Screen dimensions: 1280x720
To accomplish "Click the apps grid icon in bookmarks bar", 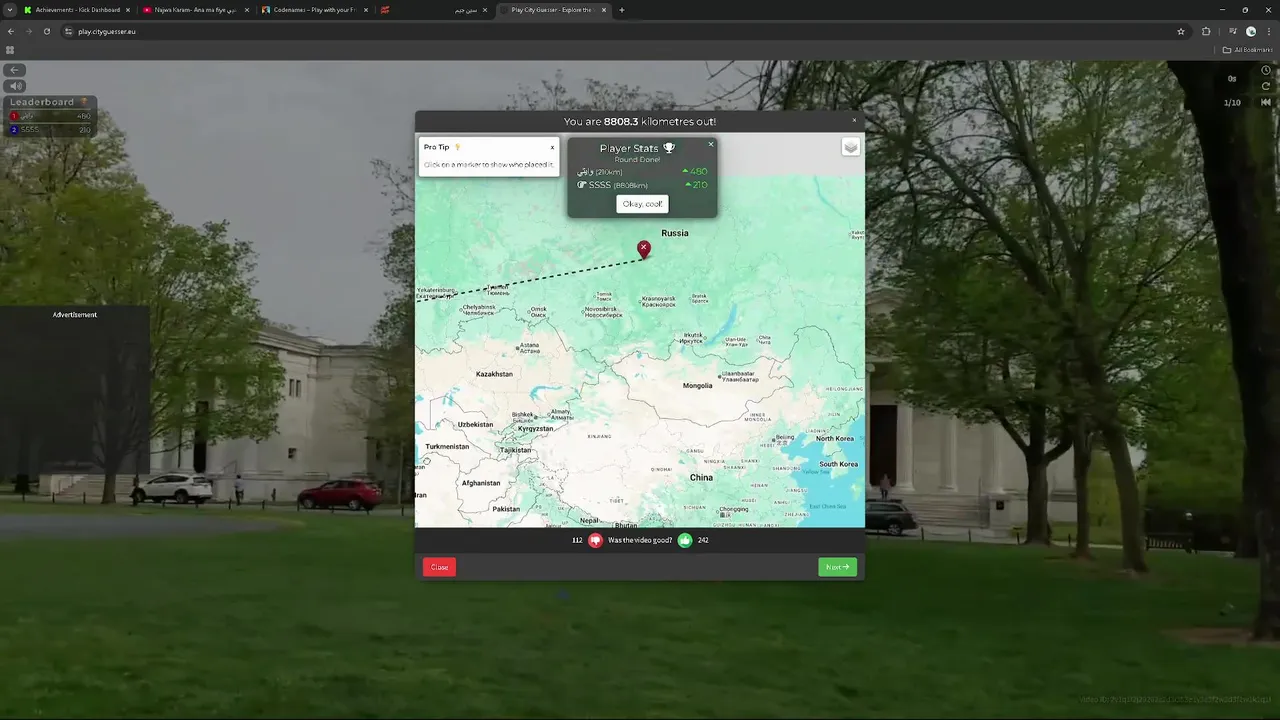I will [10, 50].
